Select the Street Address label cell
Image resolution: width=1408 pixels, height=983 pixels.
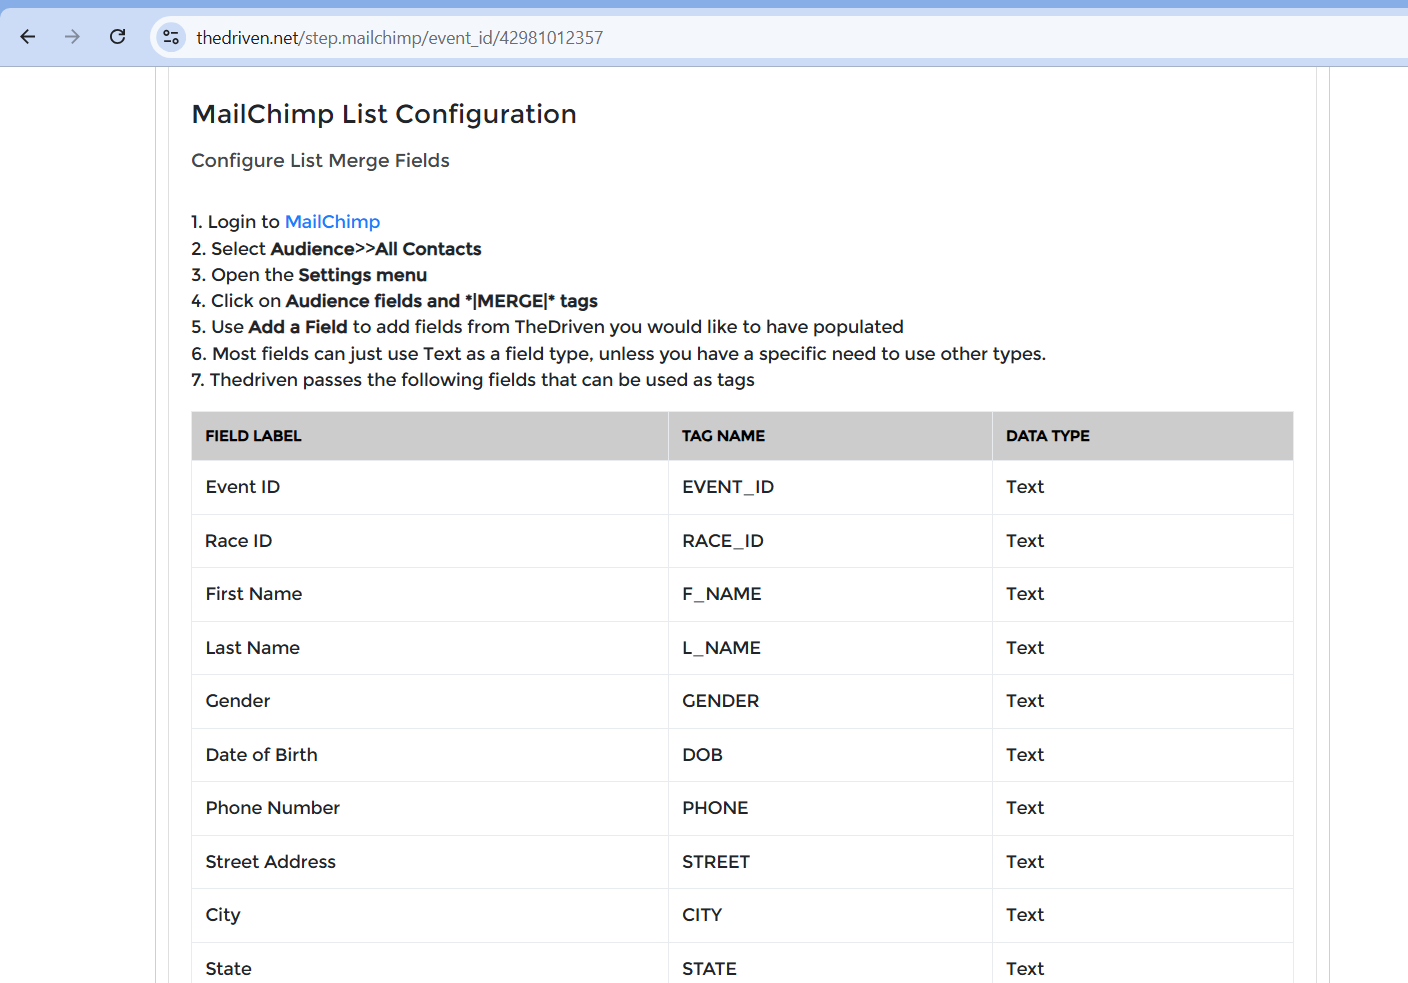point(430,862)
